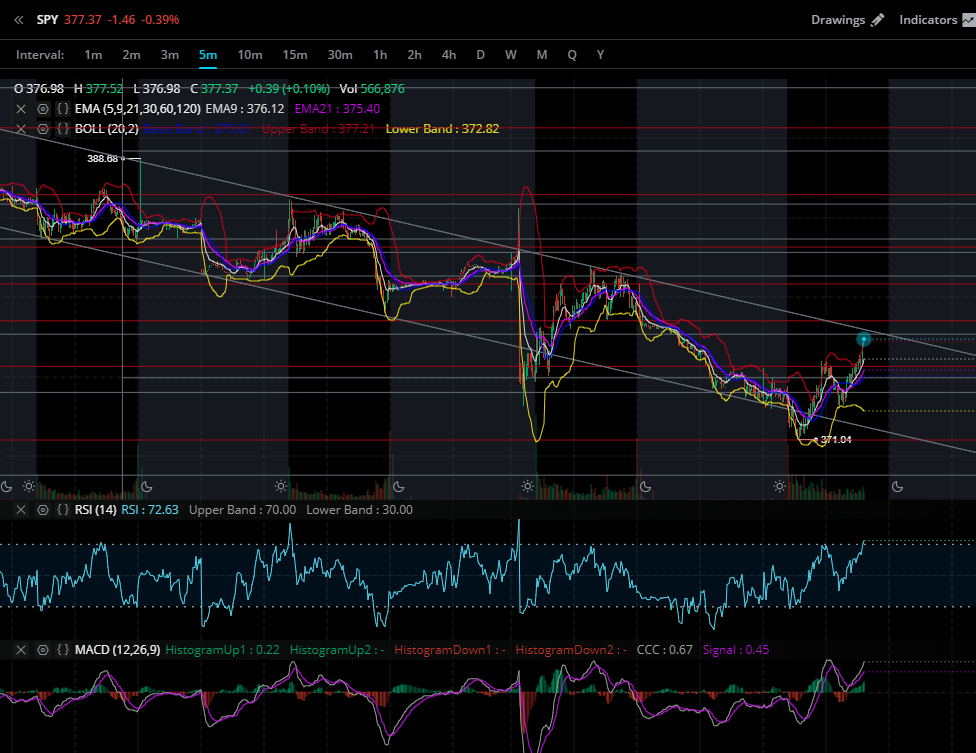Click the Vol 566,876 readout
Screen dimensions: 976x753
(372, 89)
